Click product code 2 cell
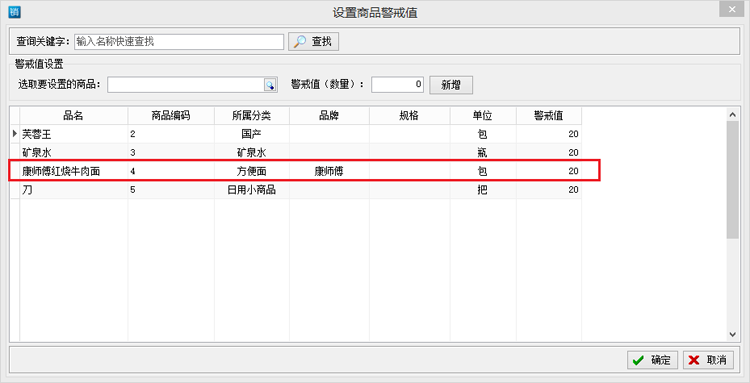Image resolution: width=750 pixels, height=383 pixels. pyautogui.click(x=171, y=134)
